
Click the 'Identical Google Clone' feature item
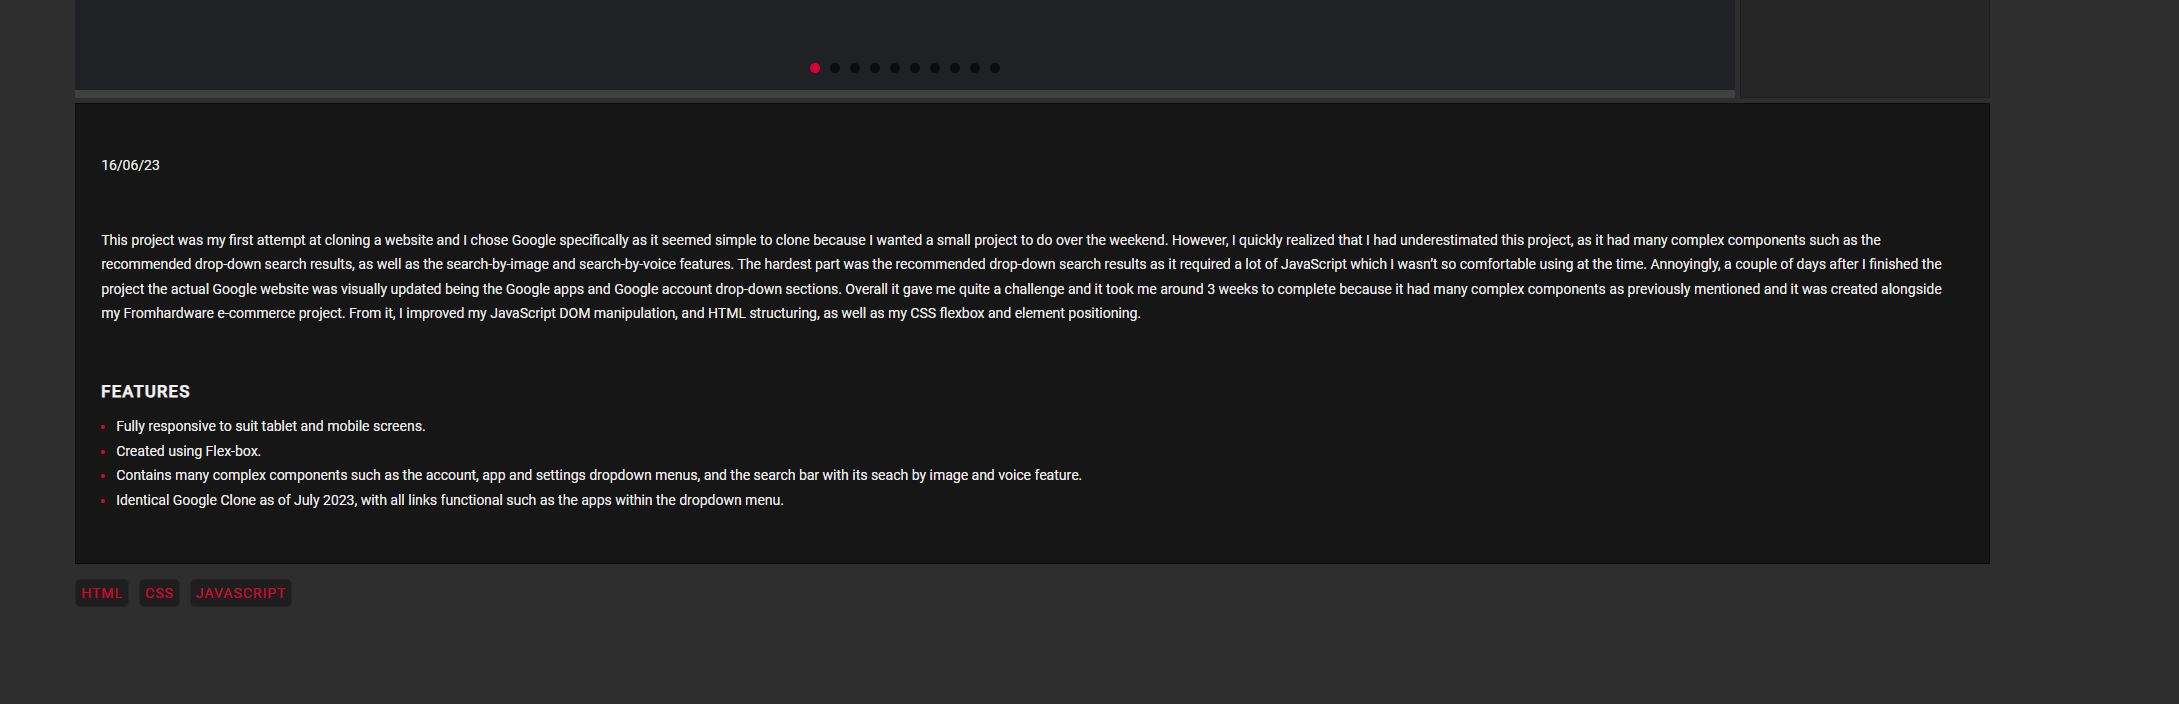[450, 500]
